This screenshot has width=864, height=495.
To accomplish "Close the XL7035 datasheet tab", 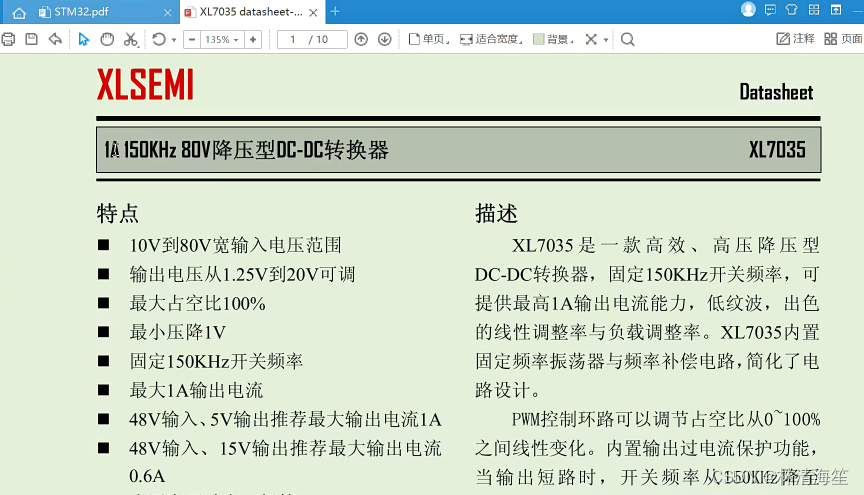I will tap(313, 12).
